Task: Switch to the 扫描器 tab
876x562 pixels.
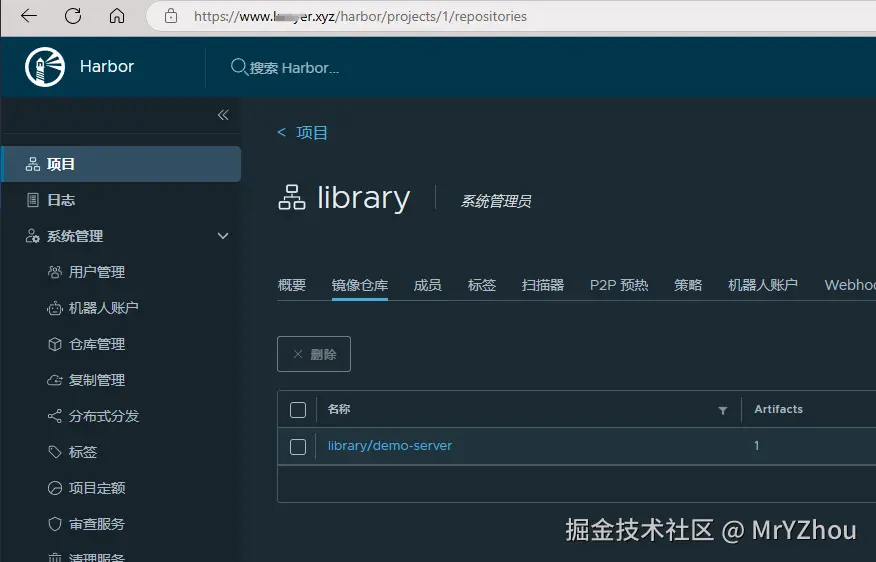Action: (542, 285)
